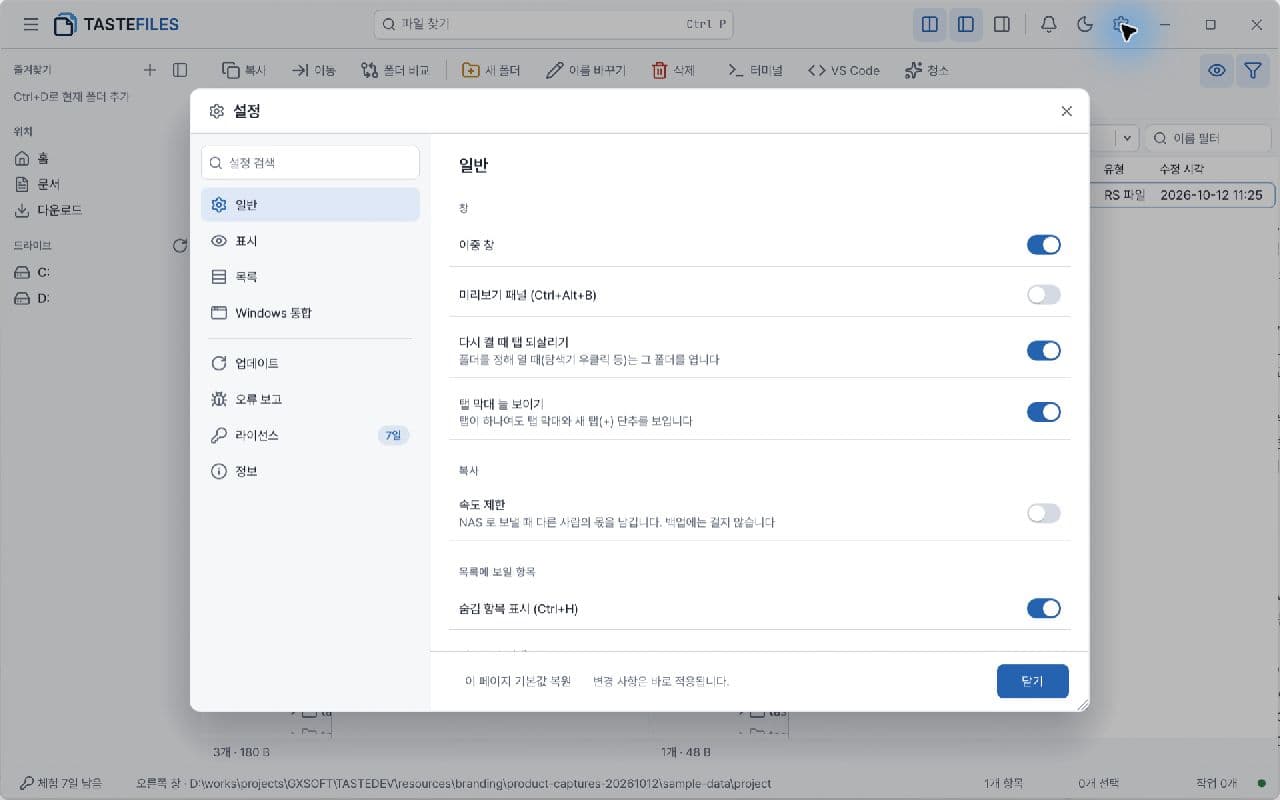Click the 이동 (move) toolbar button
This screenshot has width=1280, height=800.
point(314,70)
